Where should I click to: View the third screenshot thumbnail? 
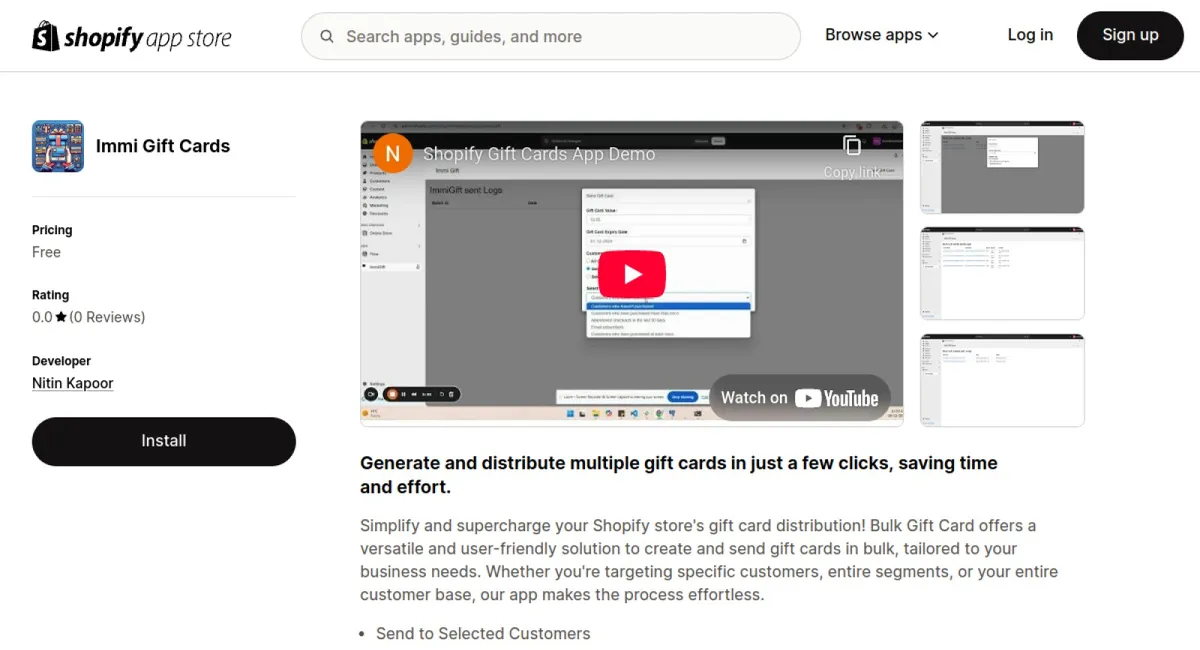(x=1002, y=380)
